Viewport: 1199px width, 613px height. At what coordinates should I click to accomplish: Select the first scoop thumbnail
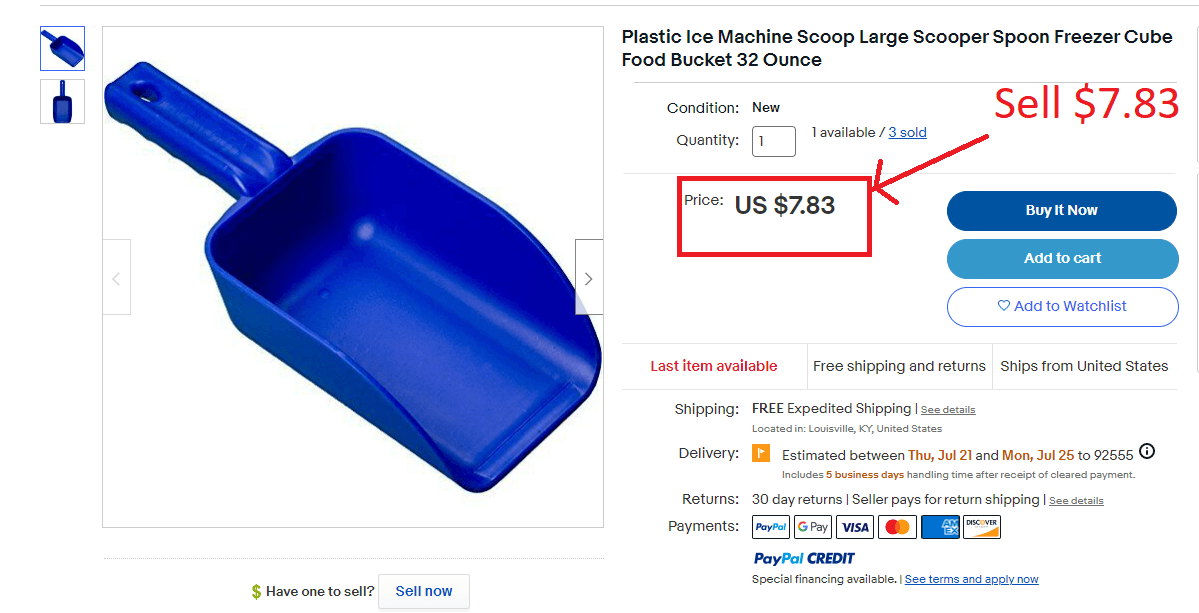click(x=62, y=48)
